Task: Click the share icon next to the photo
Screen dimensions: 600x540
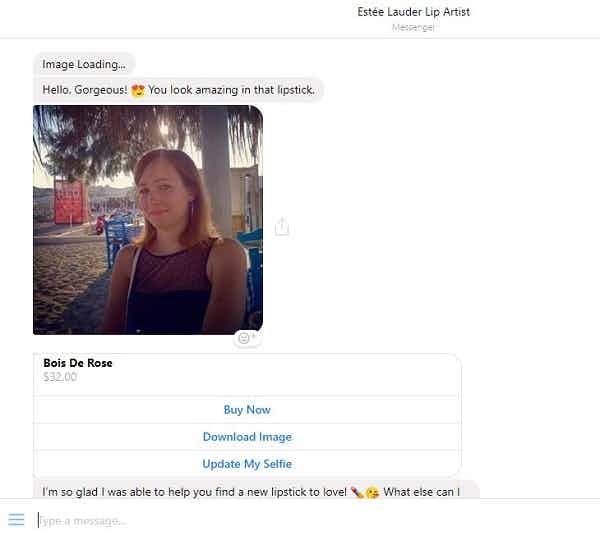Action: pyautogui.click(x=282, y=227)
